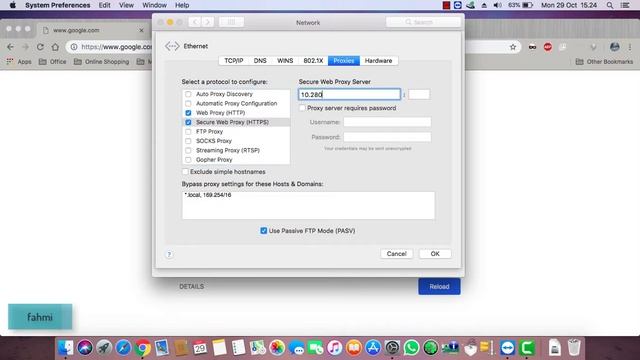Switch to the TCP/IP tab
Image resolution: width=640 pixels, height=360 pixels.
pos(233,61)
